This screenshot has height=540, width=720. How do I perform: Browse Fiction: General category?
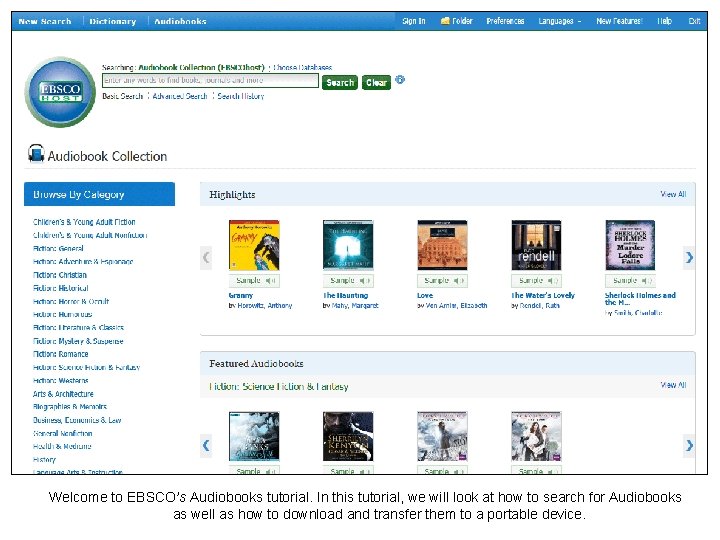pyautogui.click(x=58, y=248)
